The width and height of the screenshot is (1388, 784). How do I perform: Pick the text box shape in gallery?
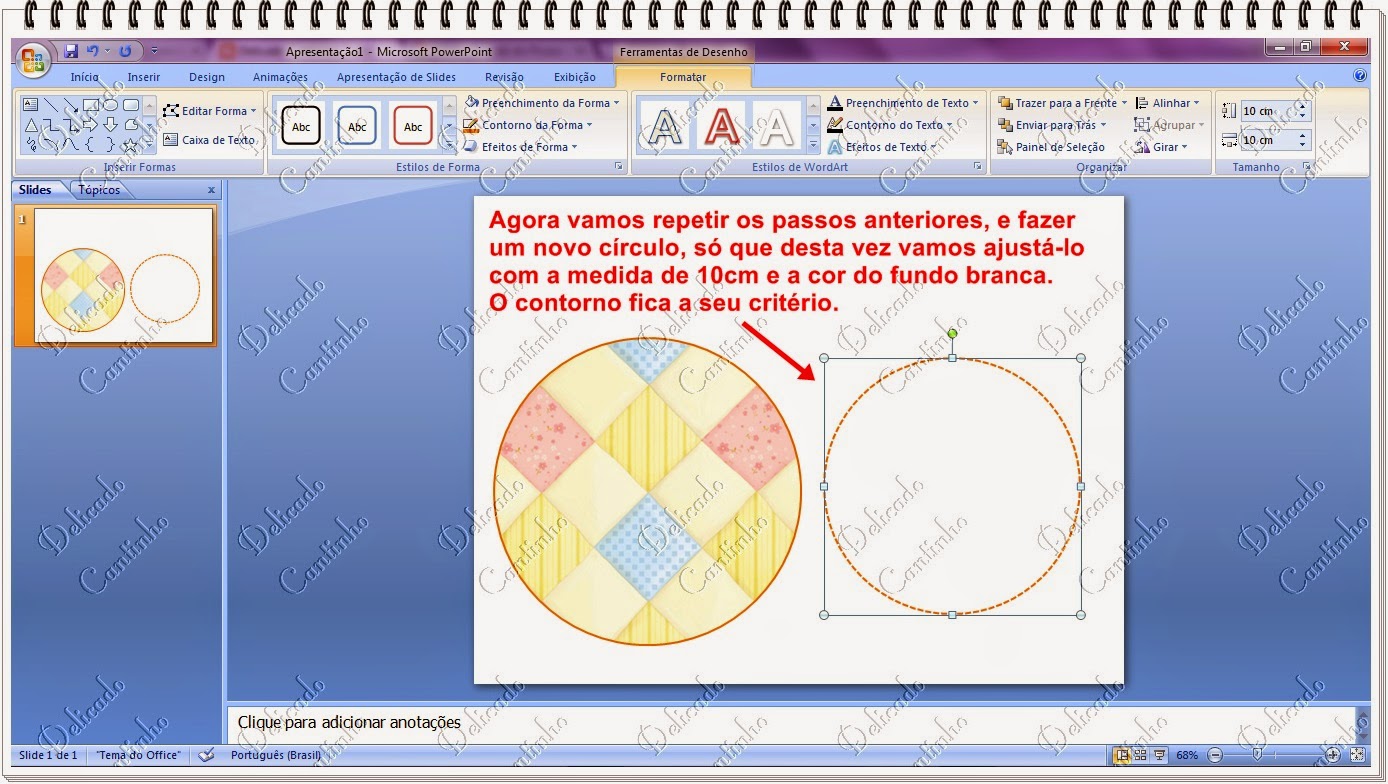click(x=30, y=104)
